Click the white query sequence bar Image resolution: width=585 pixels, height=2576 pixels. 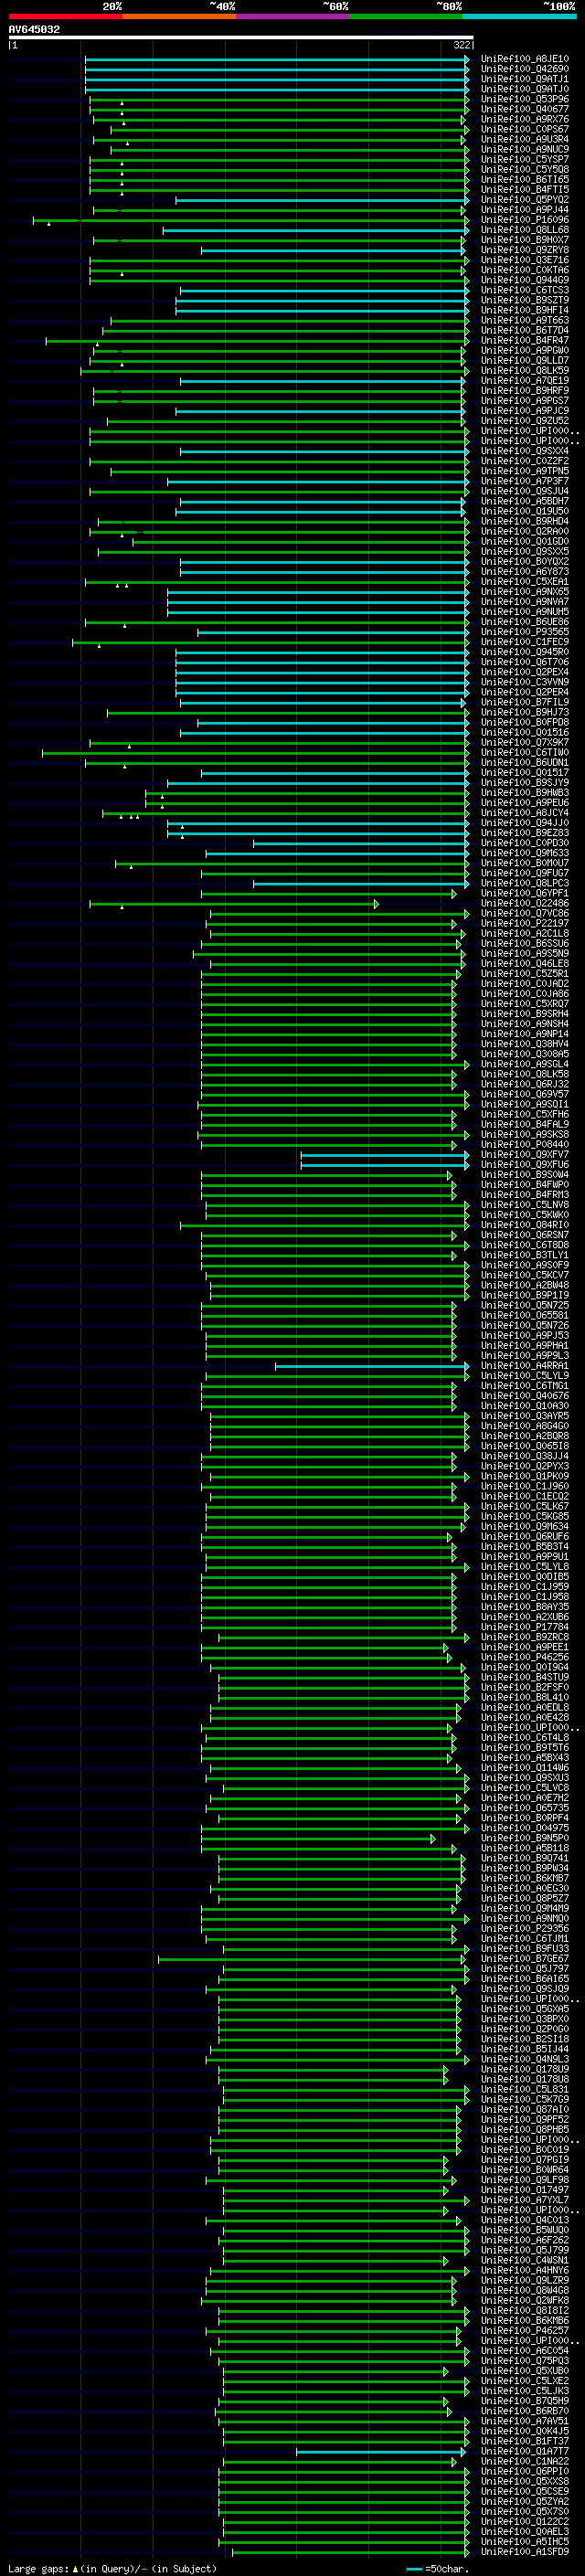tap(241, 37)
